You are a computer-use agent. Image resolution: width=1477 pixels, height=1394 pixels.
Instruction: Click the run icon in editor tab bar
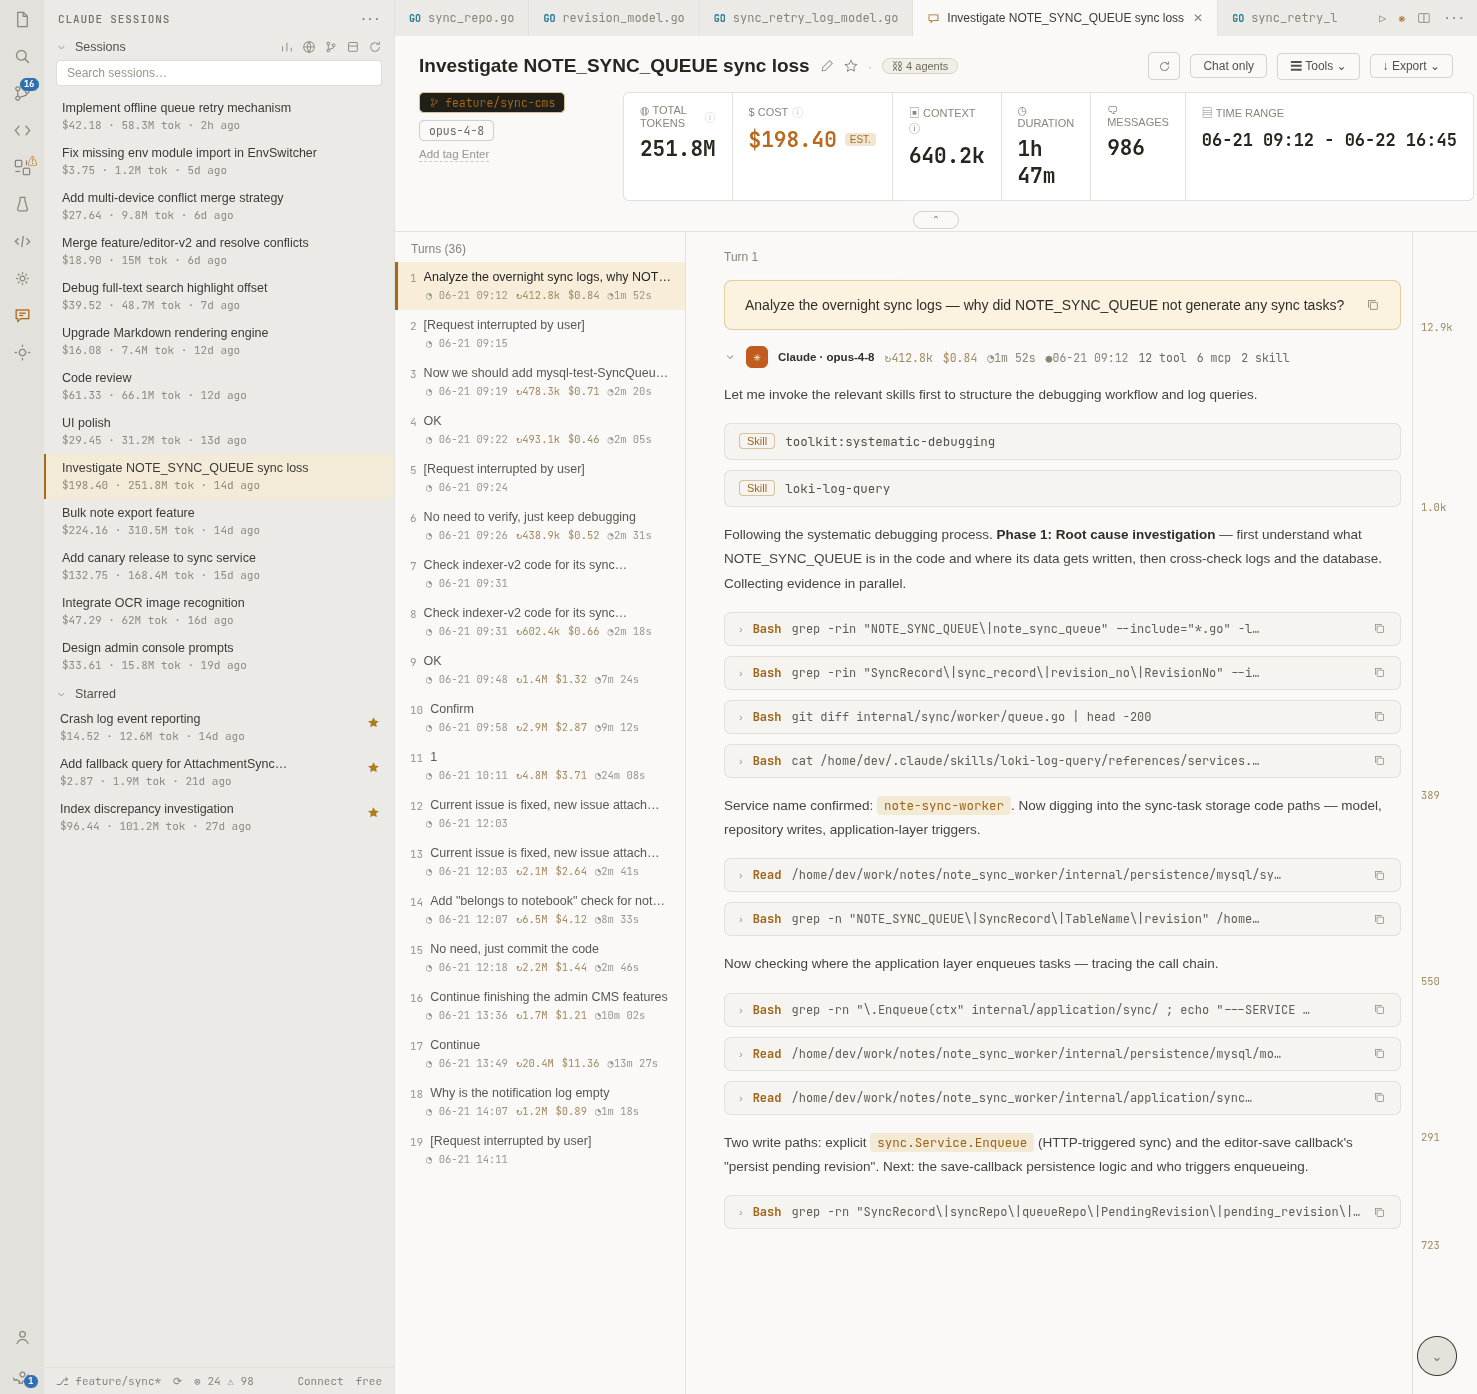click(1382, 18)
